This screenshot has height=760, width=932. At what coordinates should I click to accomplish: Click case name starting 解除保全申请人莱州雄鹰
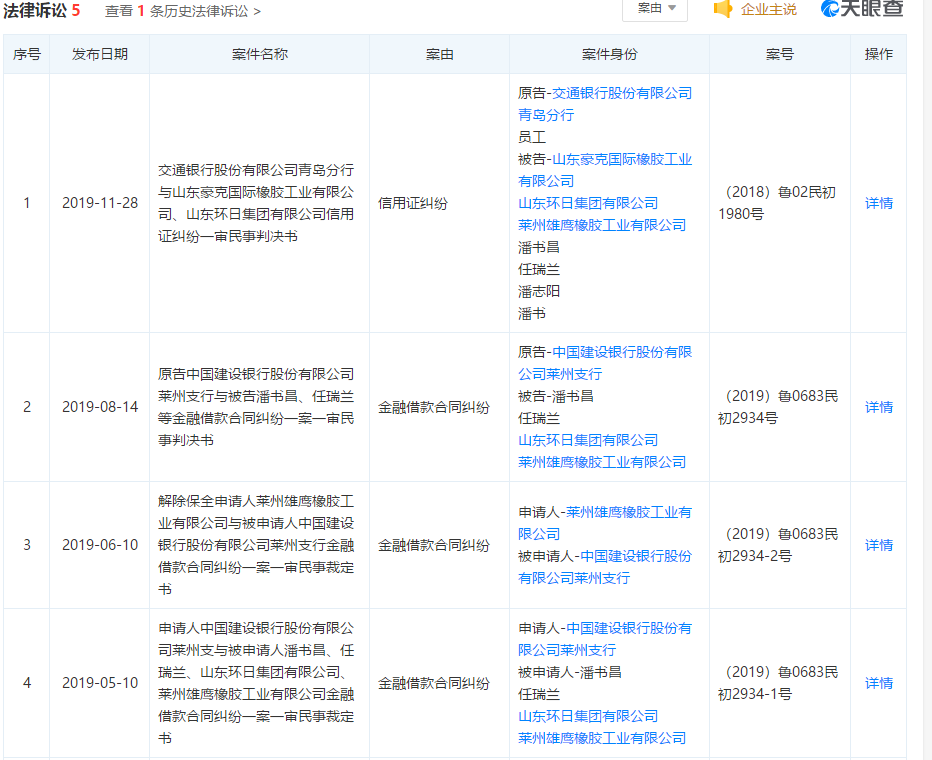tap(256, 545)
